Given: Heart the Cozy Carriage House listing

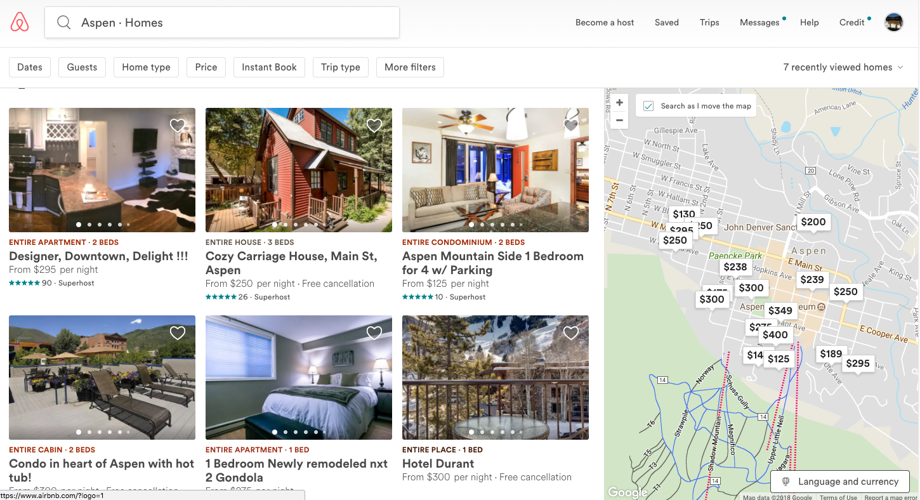Looking at the screenshot, I should (x=374, y=126).
